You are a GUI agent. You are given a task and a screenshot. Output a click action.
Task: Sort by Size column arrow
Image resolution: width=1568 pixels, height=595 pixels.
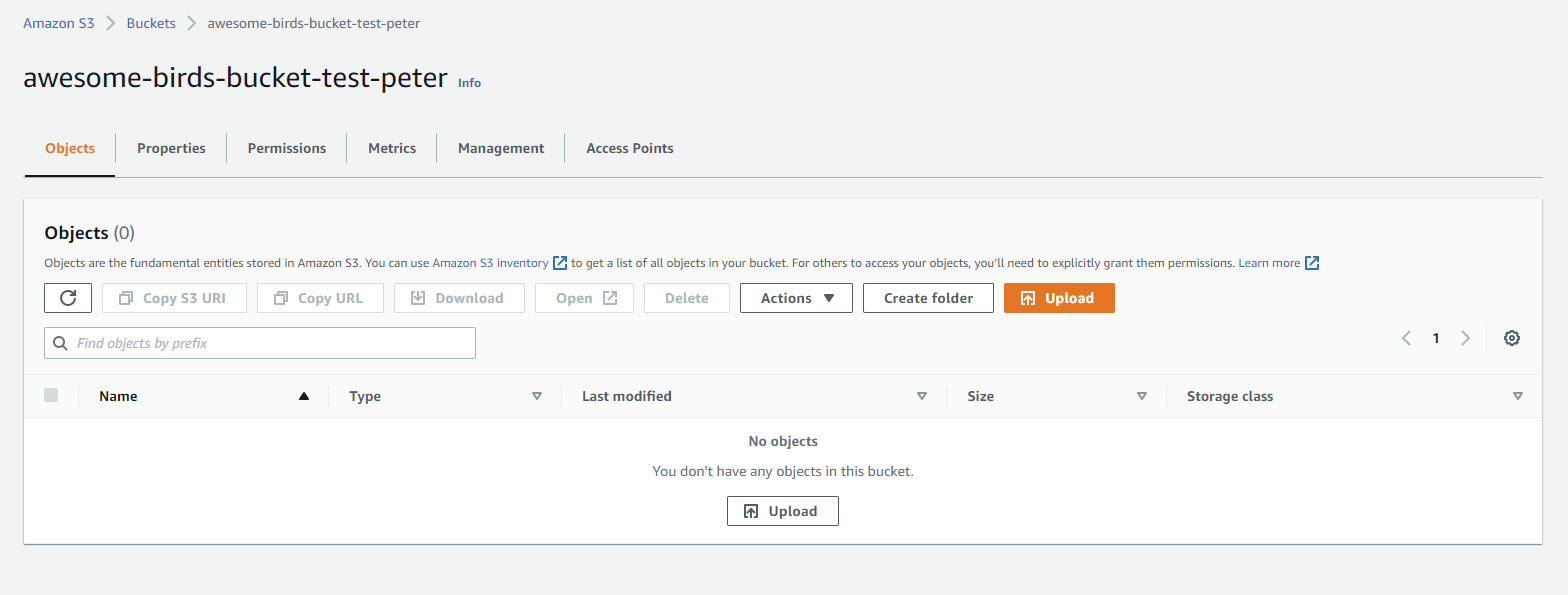click(1142, 396)
